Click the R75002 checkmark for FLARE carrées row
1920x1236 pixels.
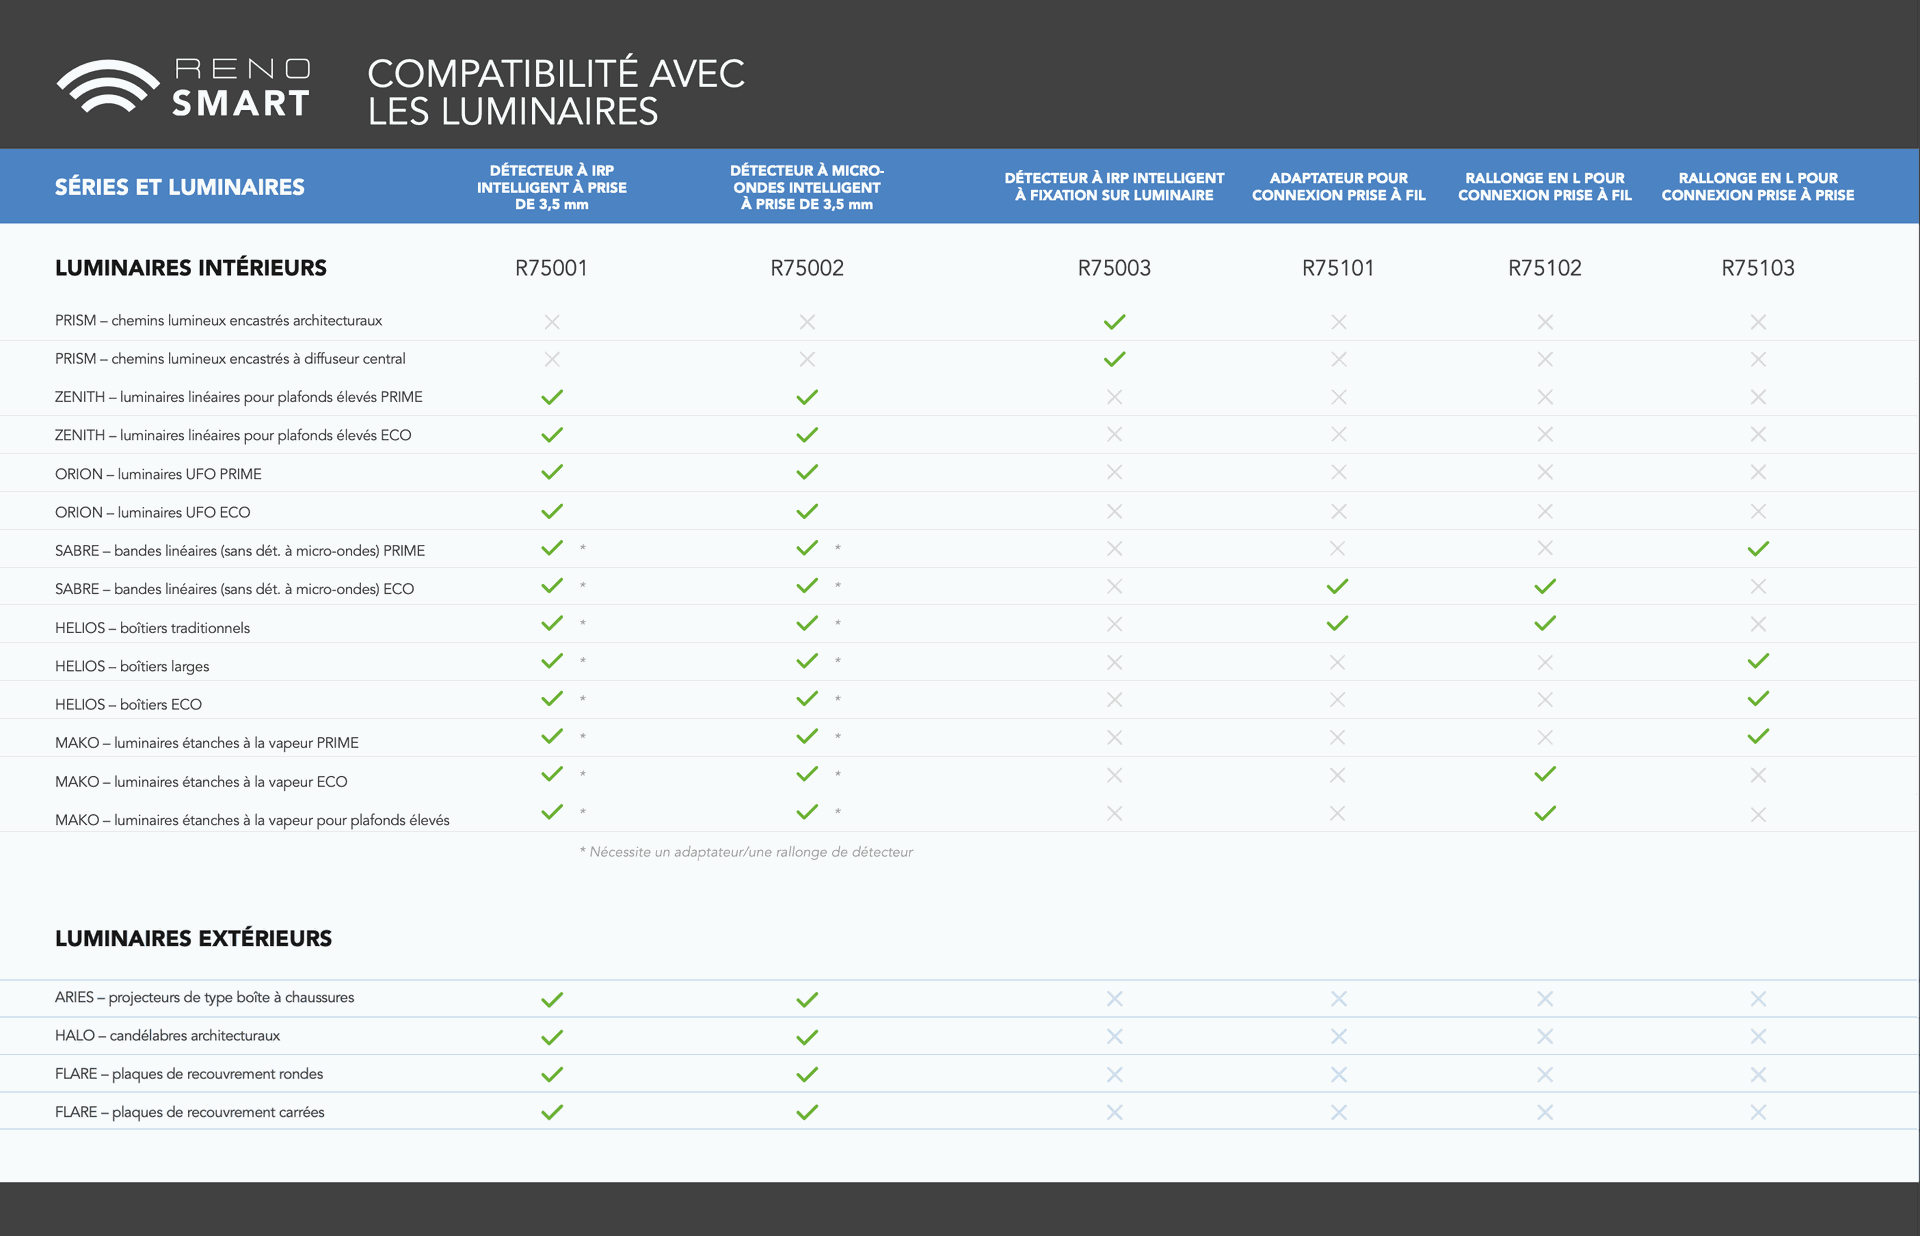coord(807,1112)
